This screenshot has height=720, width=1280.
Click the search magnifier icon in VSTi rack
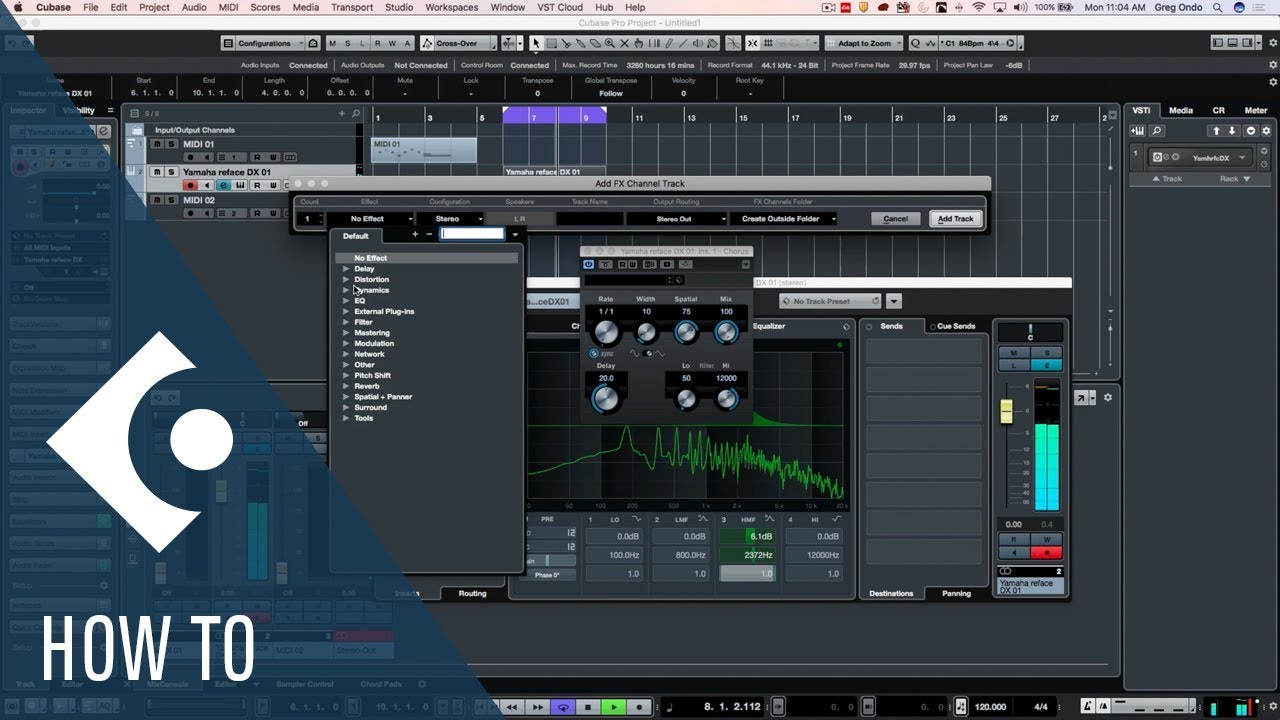point(1157,131)
